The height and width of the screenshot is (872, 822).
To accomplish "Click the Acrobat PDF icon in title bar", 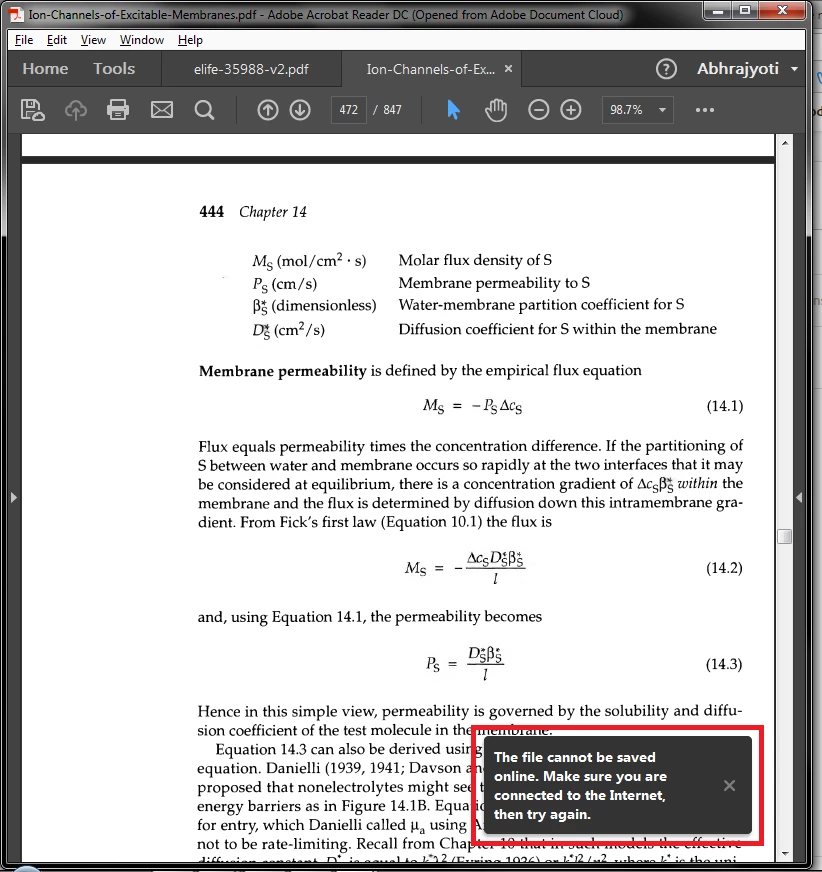I will pyautogui.click(x=17, y=14).
